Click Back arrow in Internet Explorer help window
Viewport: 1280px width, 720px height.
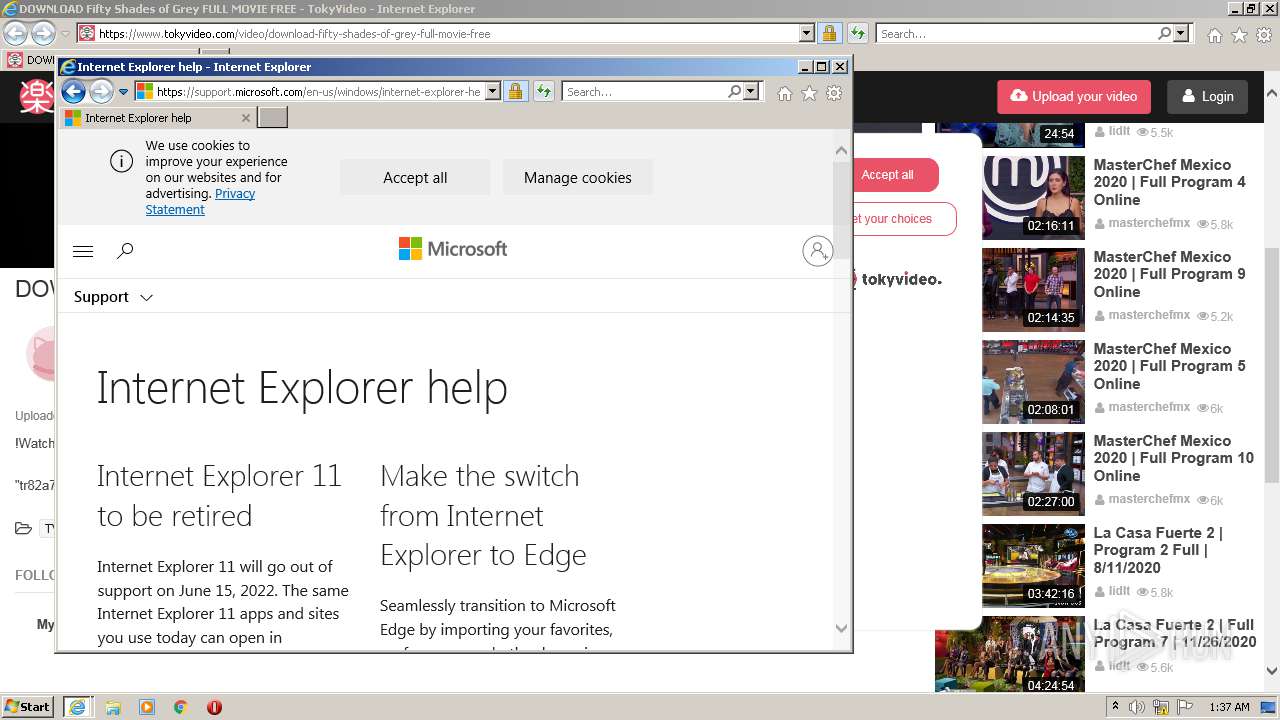(x=73, y=92)
